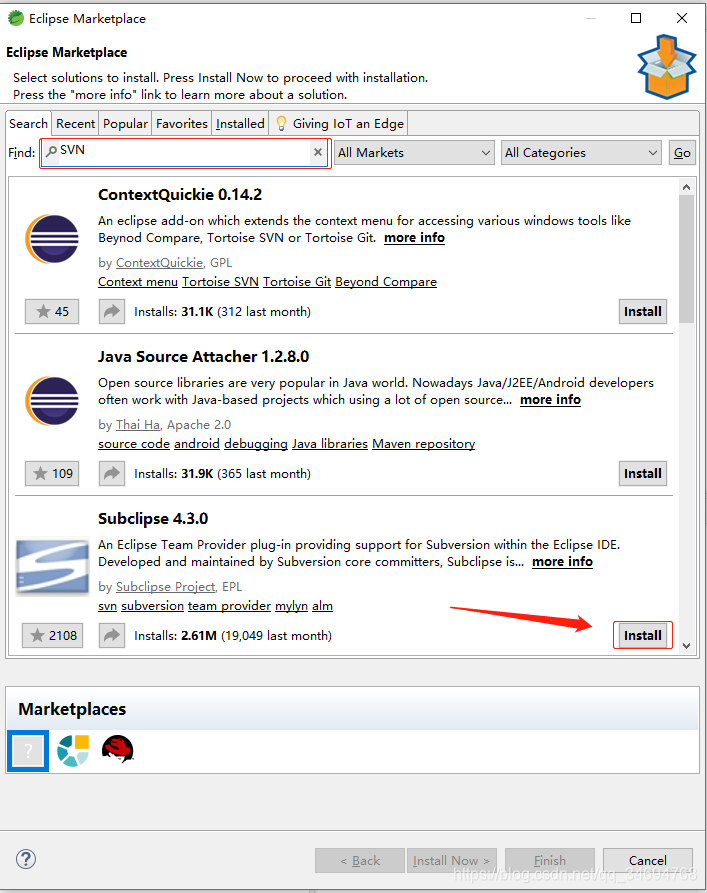Share the ContextQuickie 0.14.2 entry

click(112, 312)
